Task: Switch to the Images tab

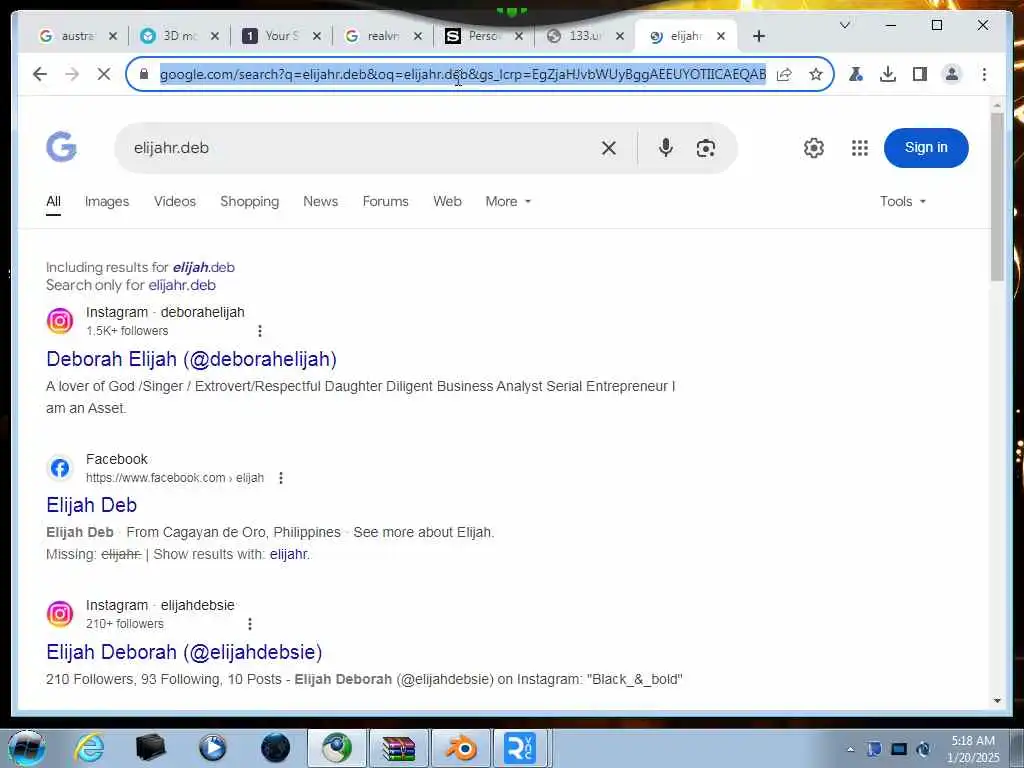Action: click(x=107, y=202)
